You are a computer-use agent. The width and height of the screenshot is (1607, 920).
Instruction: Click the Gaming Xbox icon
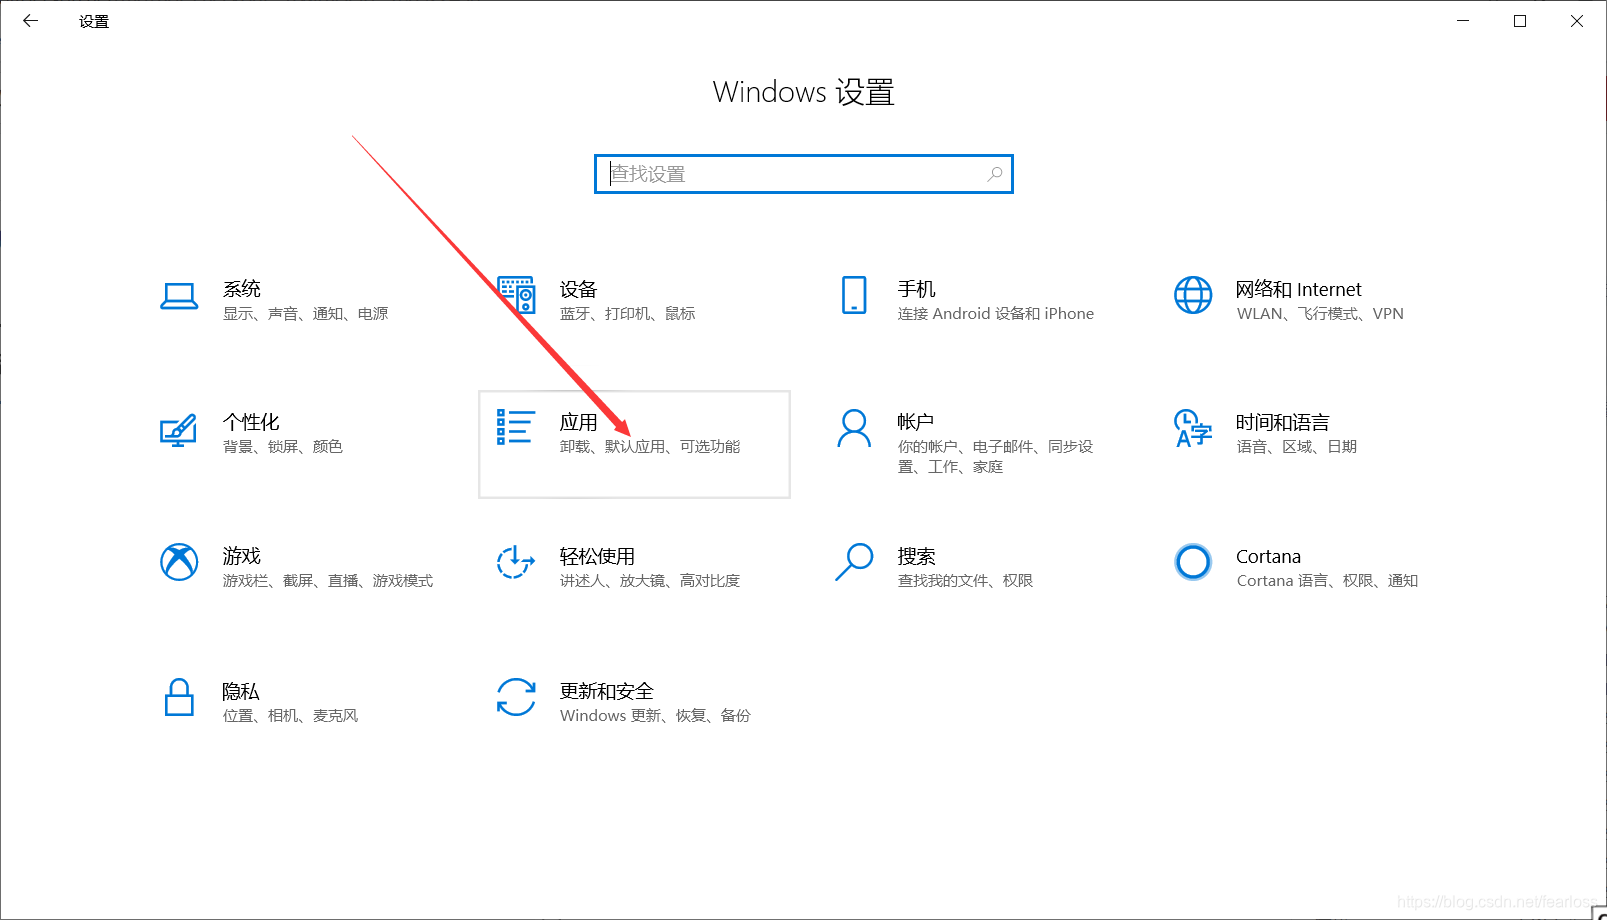click(179, 562)
